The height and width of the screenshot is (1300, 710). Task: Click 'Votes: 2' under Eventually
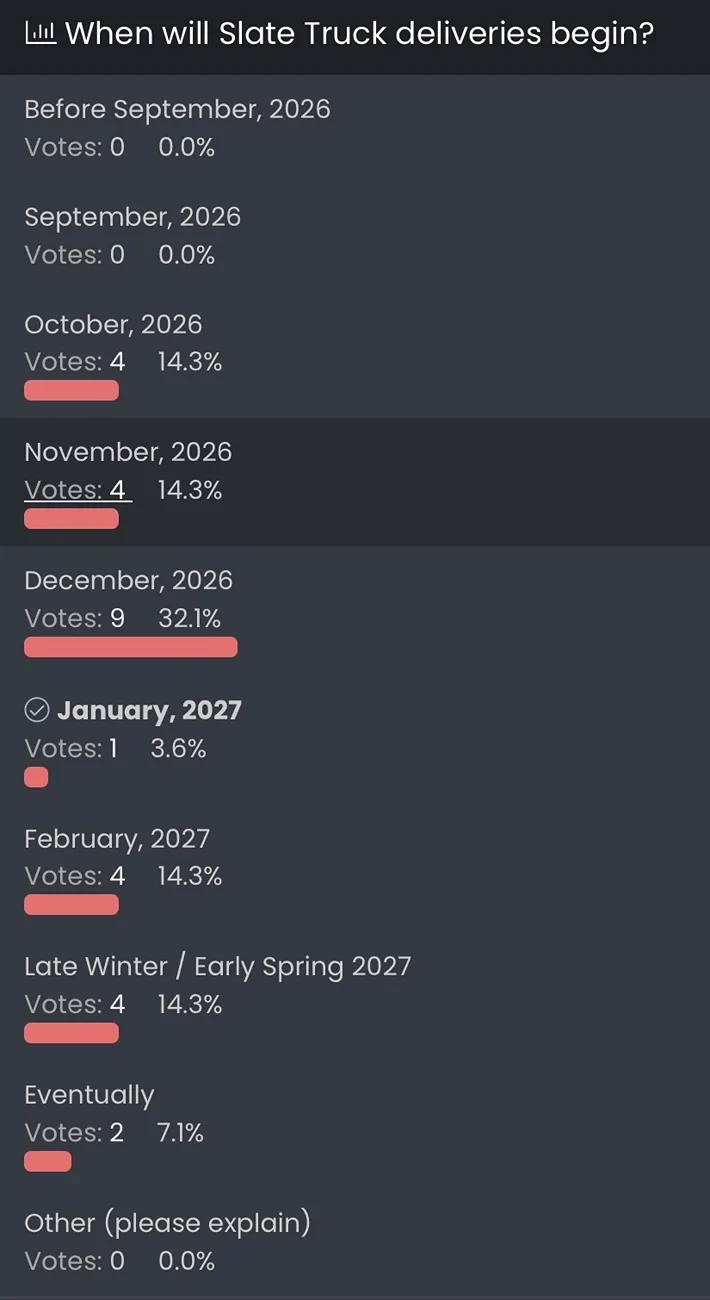pos(74,1132)
